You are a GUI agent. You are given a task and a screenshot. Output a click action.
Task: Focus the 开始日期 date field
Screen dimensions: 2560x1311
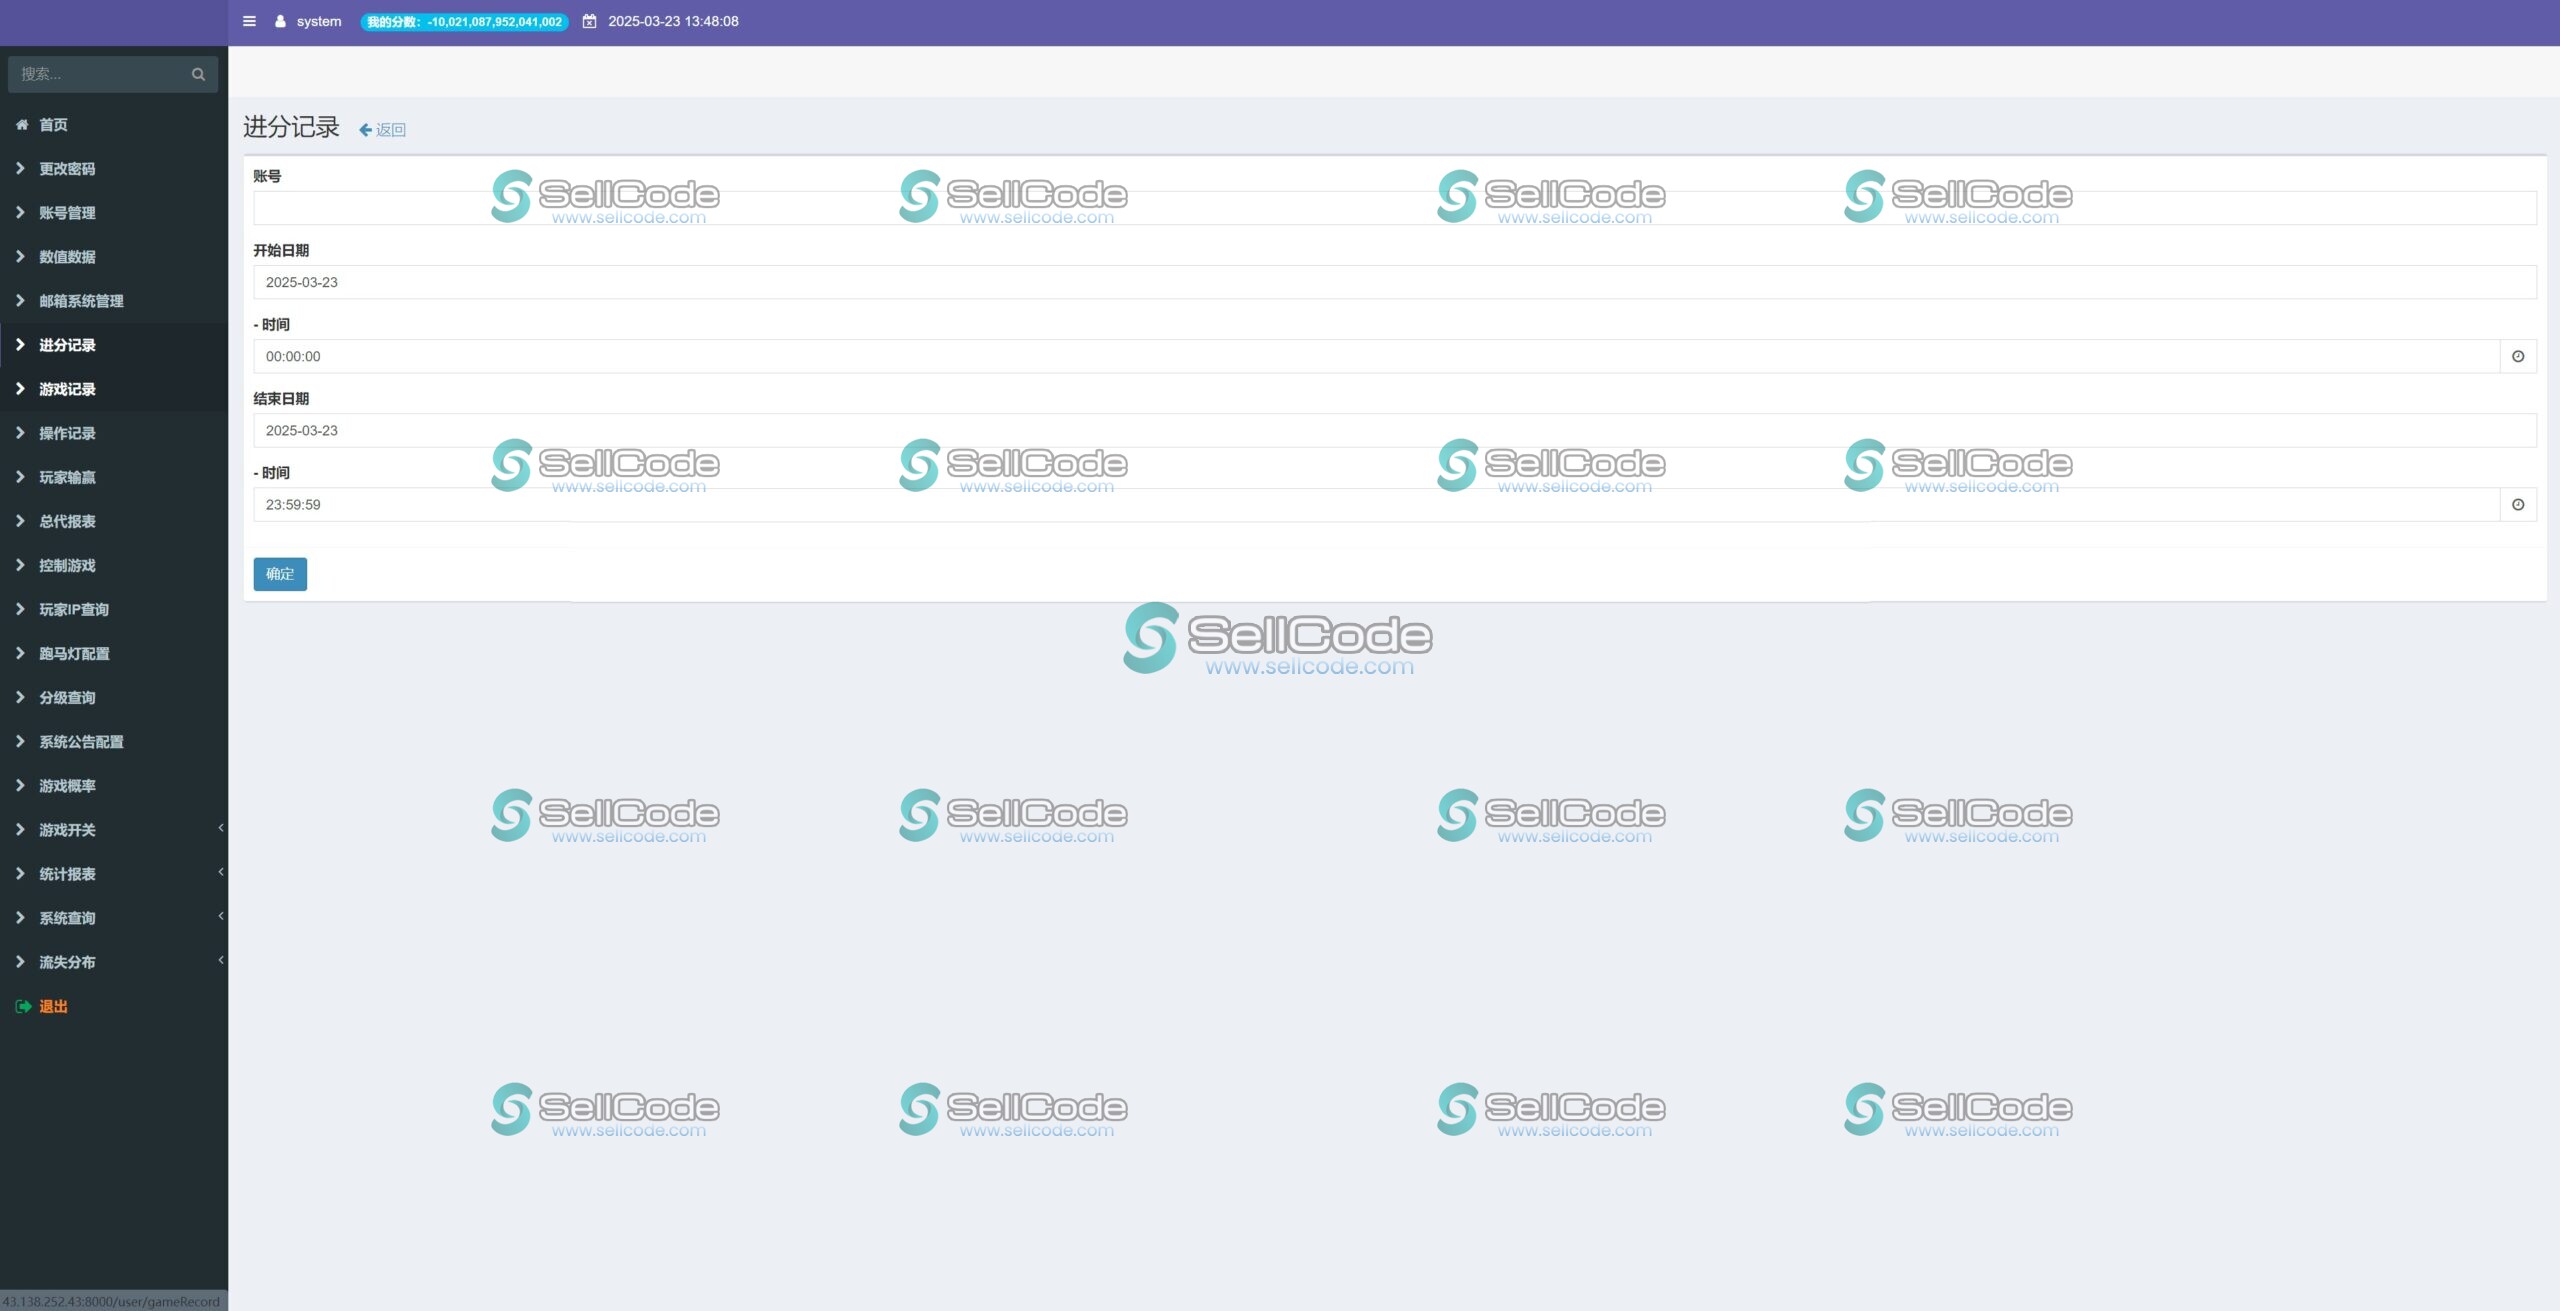click(1395, 282)
